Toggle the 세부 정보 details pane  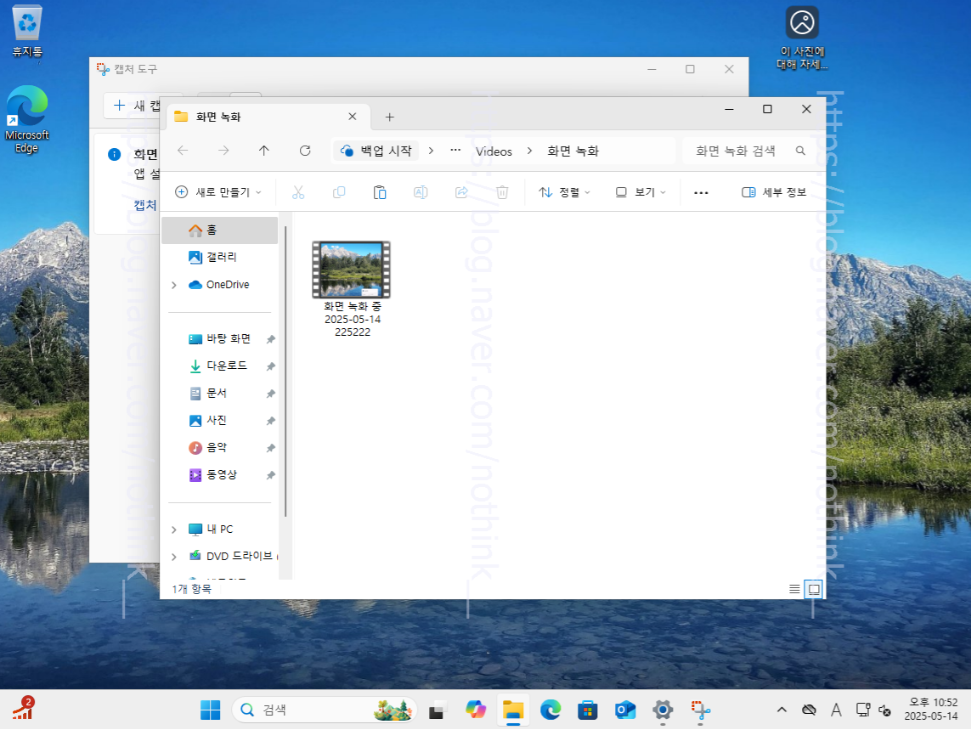[x=774, y=193]
